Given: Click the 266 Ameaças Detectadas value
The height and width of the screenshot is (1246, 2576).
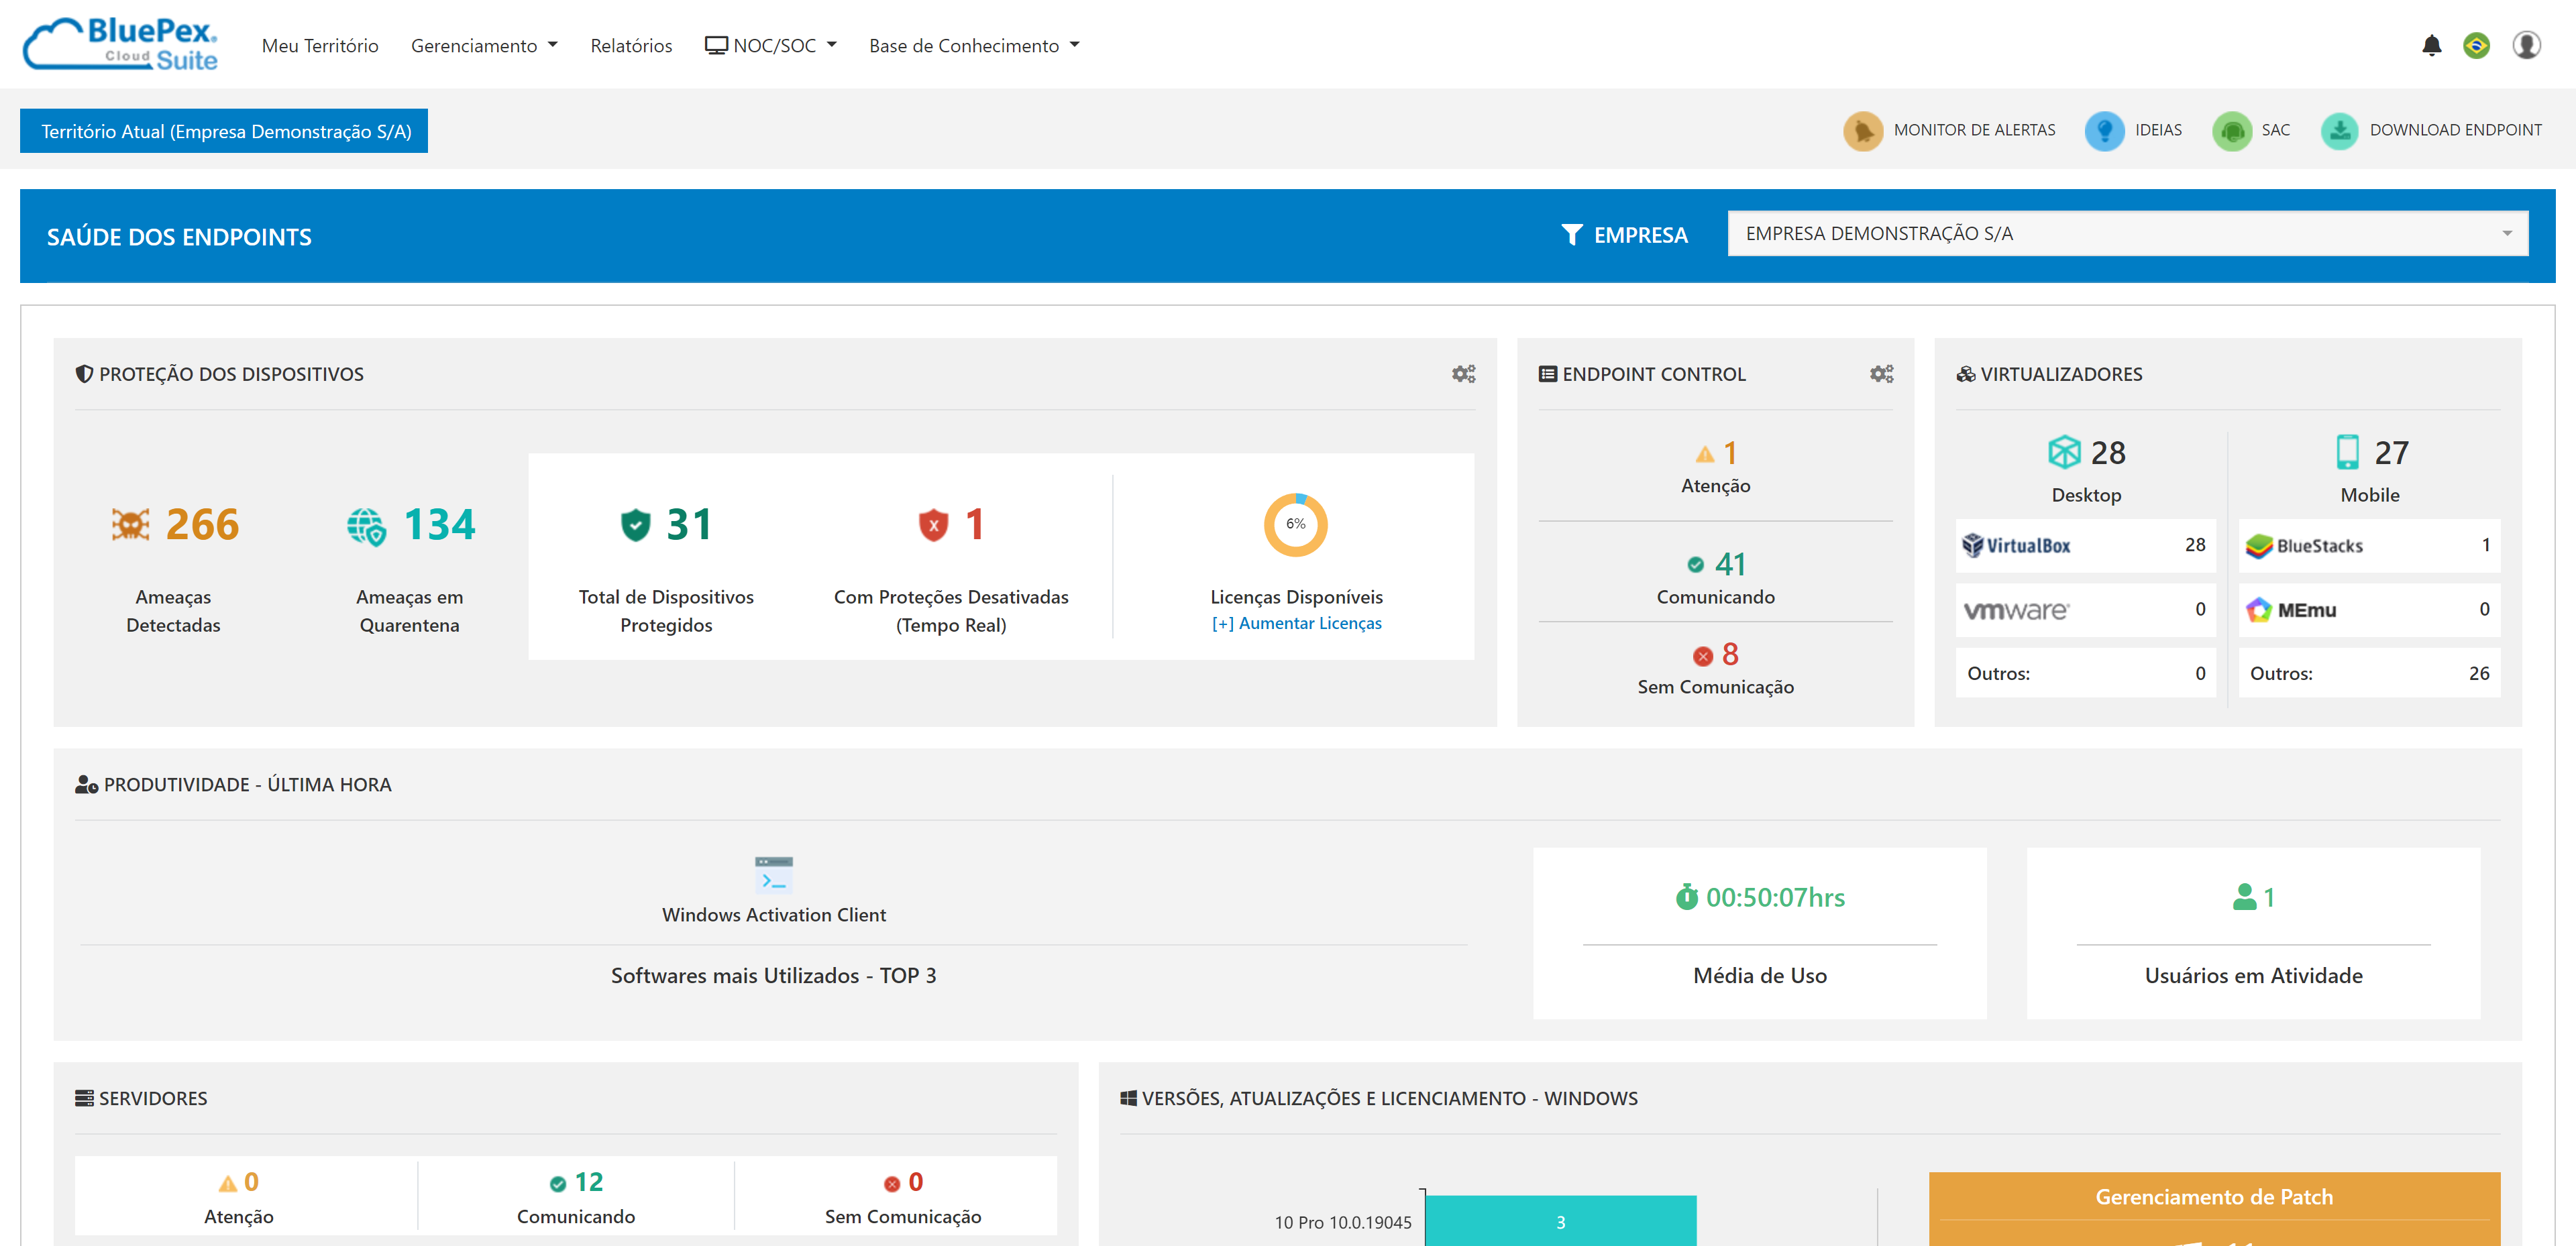Looking at the screenshot, I should 202,524.
